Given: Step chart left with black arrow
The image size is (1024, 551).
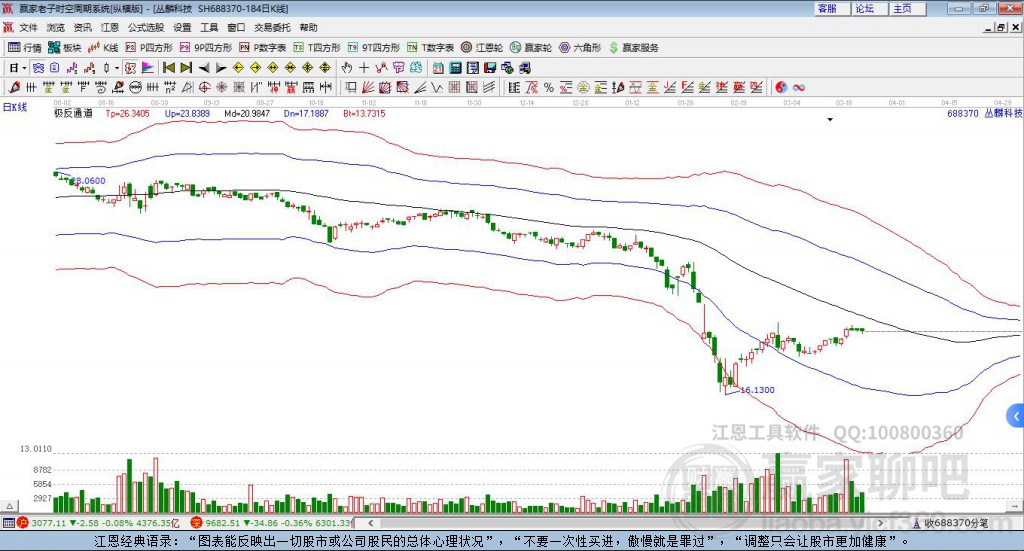Looking at the screenshot, I should point(204,68).
